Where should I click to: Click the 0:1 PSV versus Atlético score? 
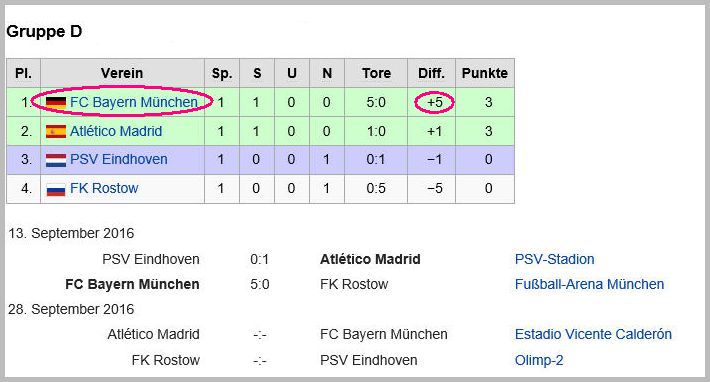(x=259, y=259)
